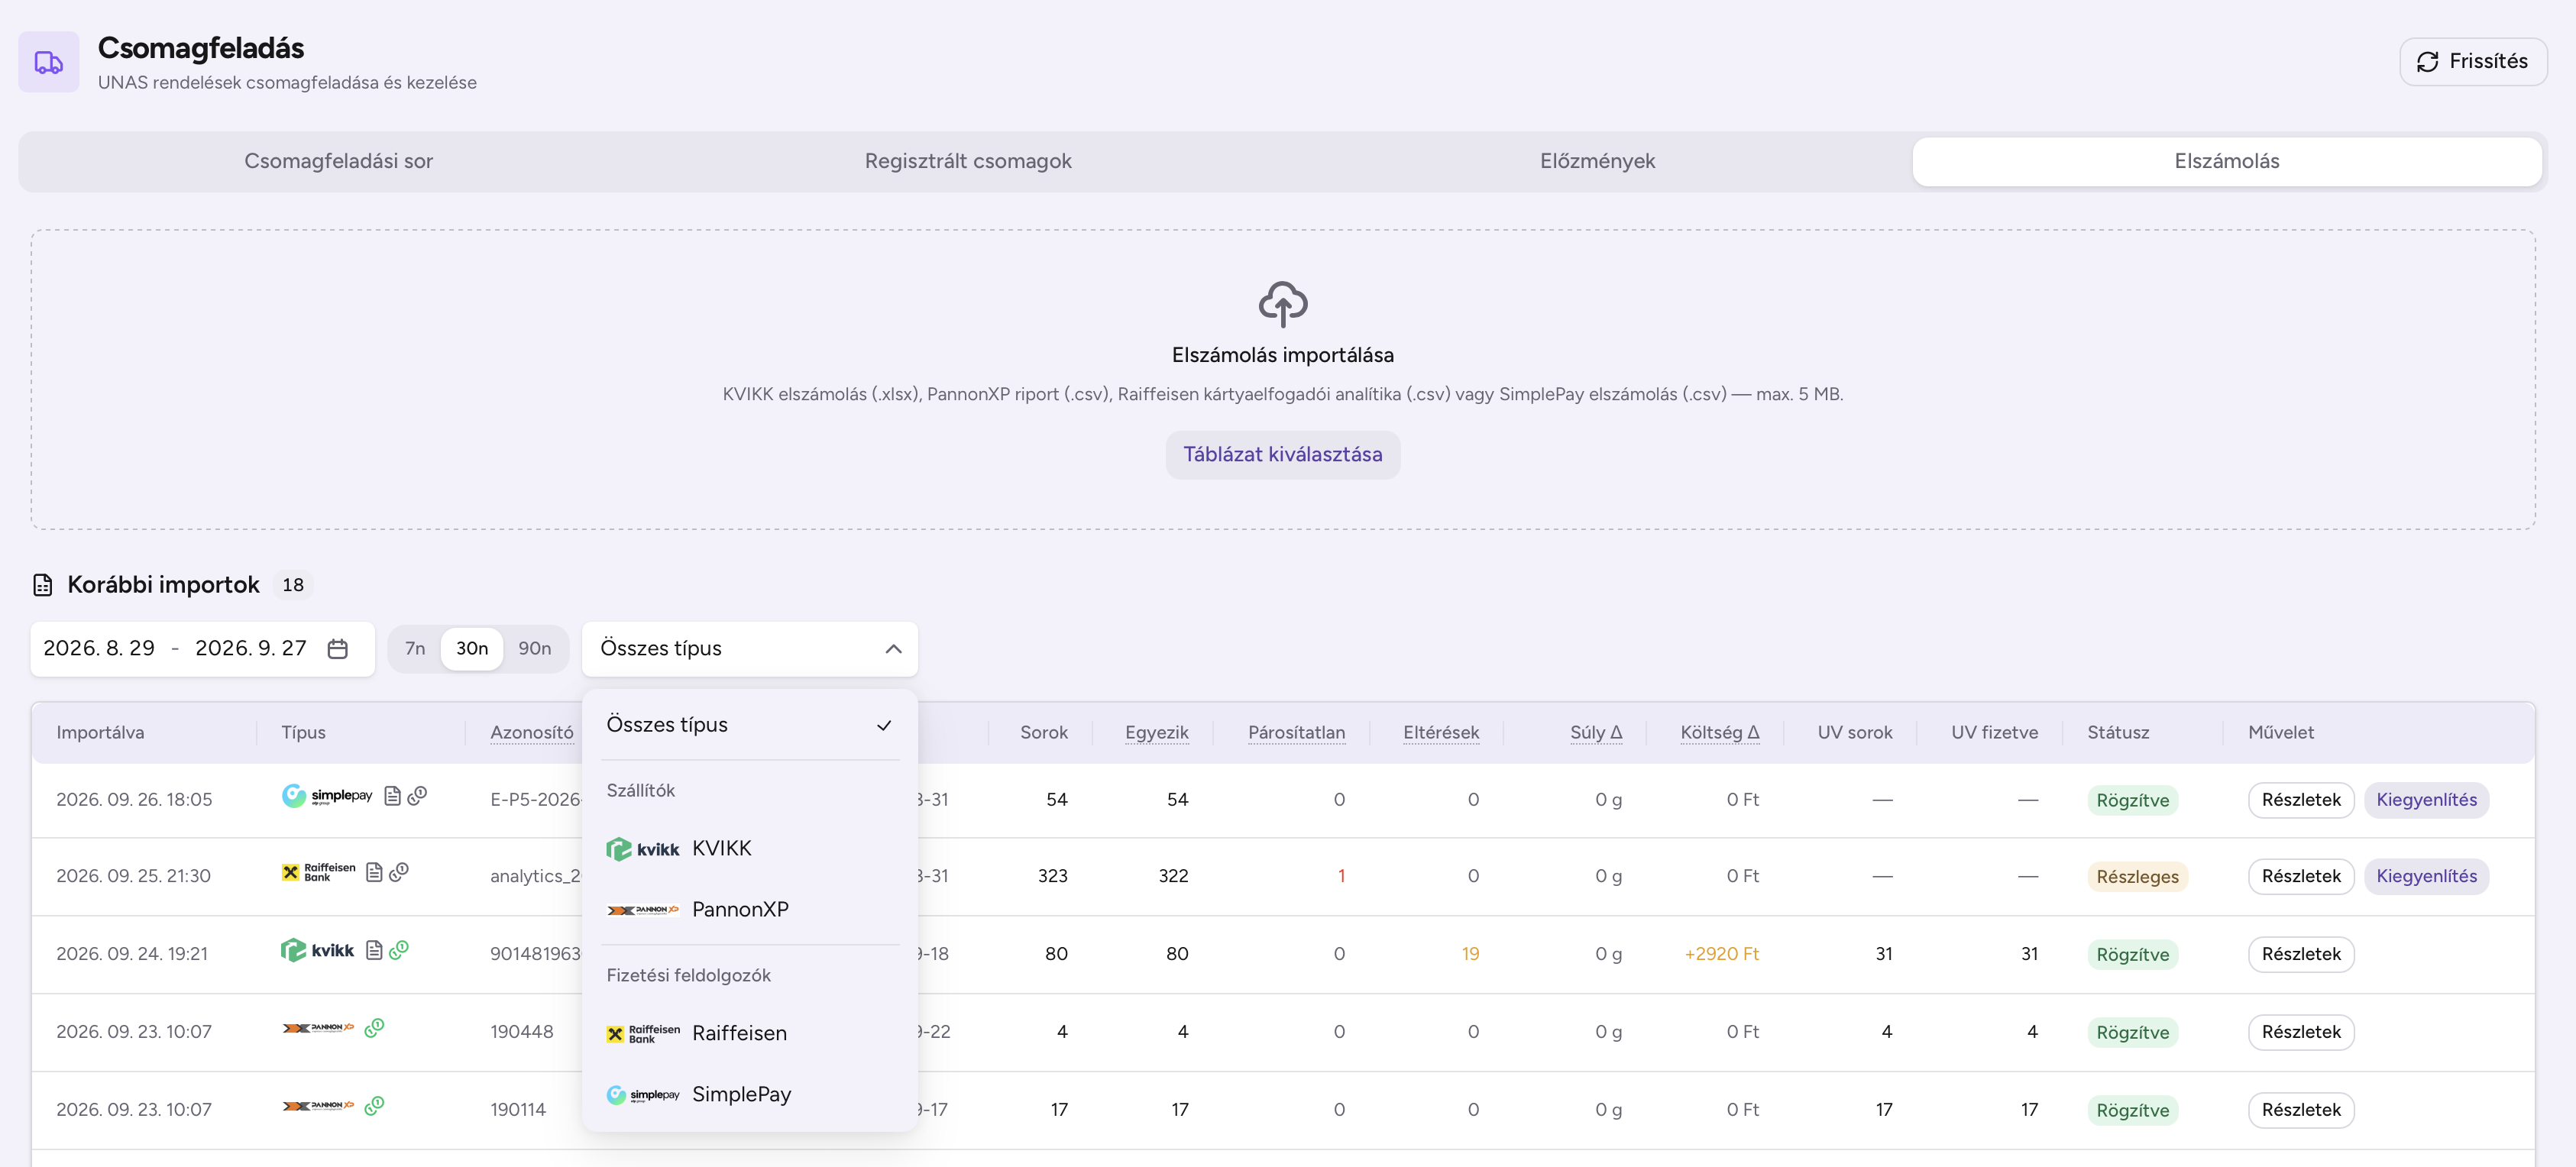Screen dimensions: 2576x1167
Task: Click the document icon in the simplepay row
Action: point(392,796)
